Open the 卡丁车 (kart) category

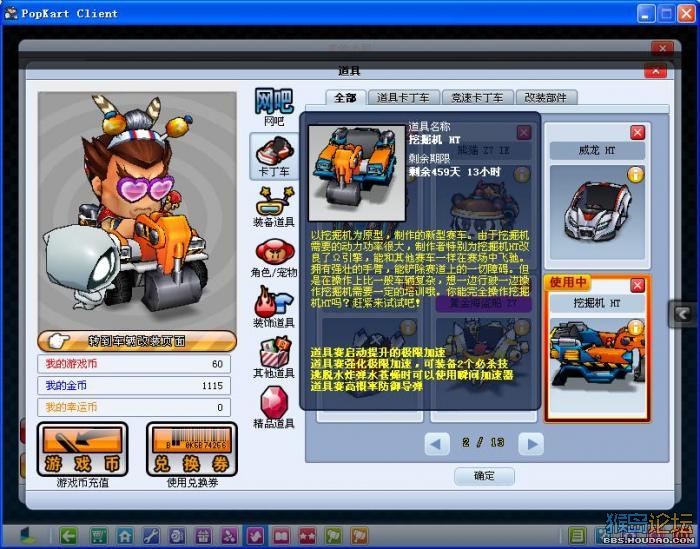click(x=274, y=156)
